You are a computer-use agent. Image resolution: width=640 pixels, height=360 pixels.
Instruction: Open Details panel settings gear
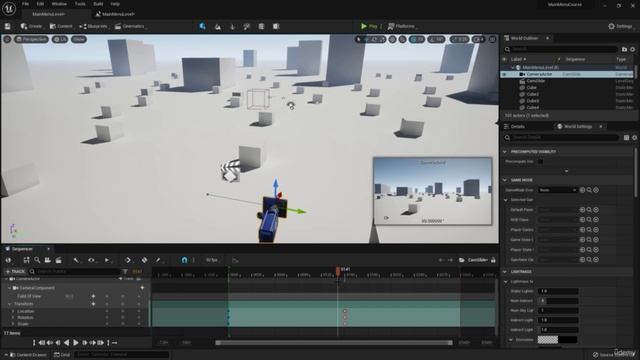click(x=634, y=138)
